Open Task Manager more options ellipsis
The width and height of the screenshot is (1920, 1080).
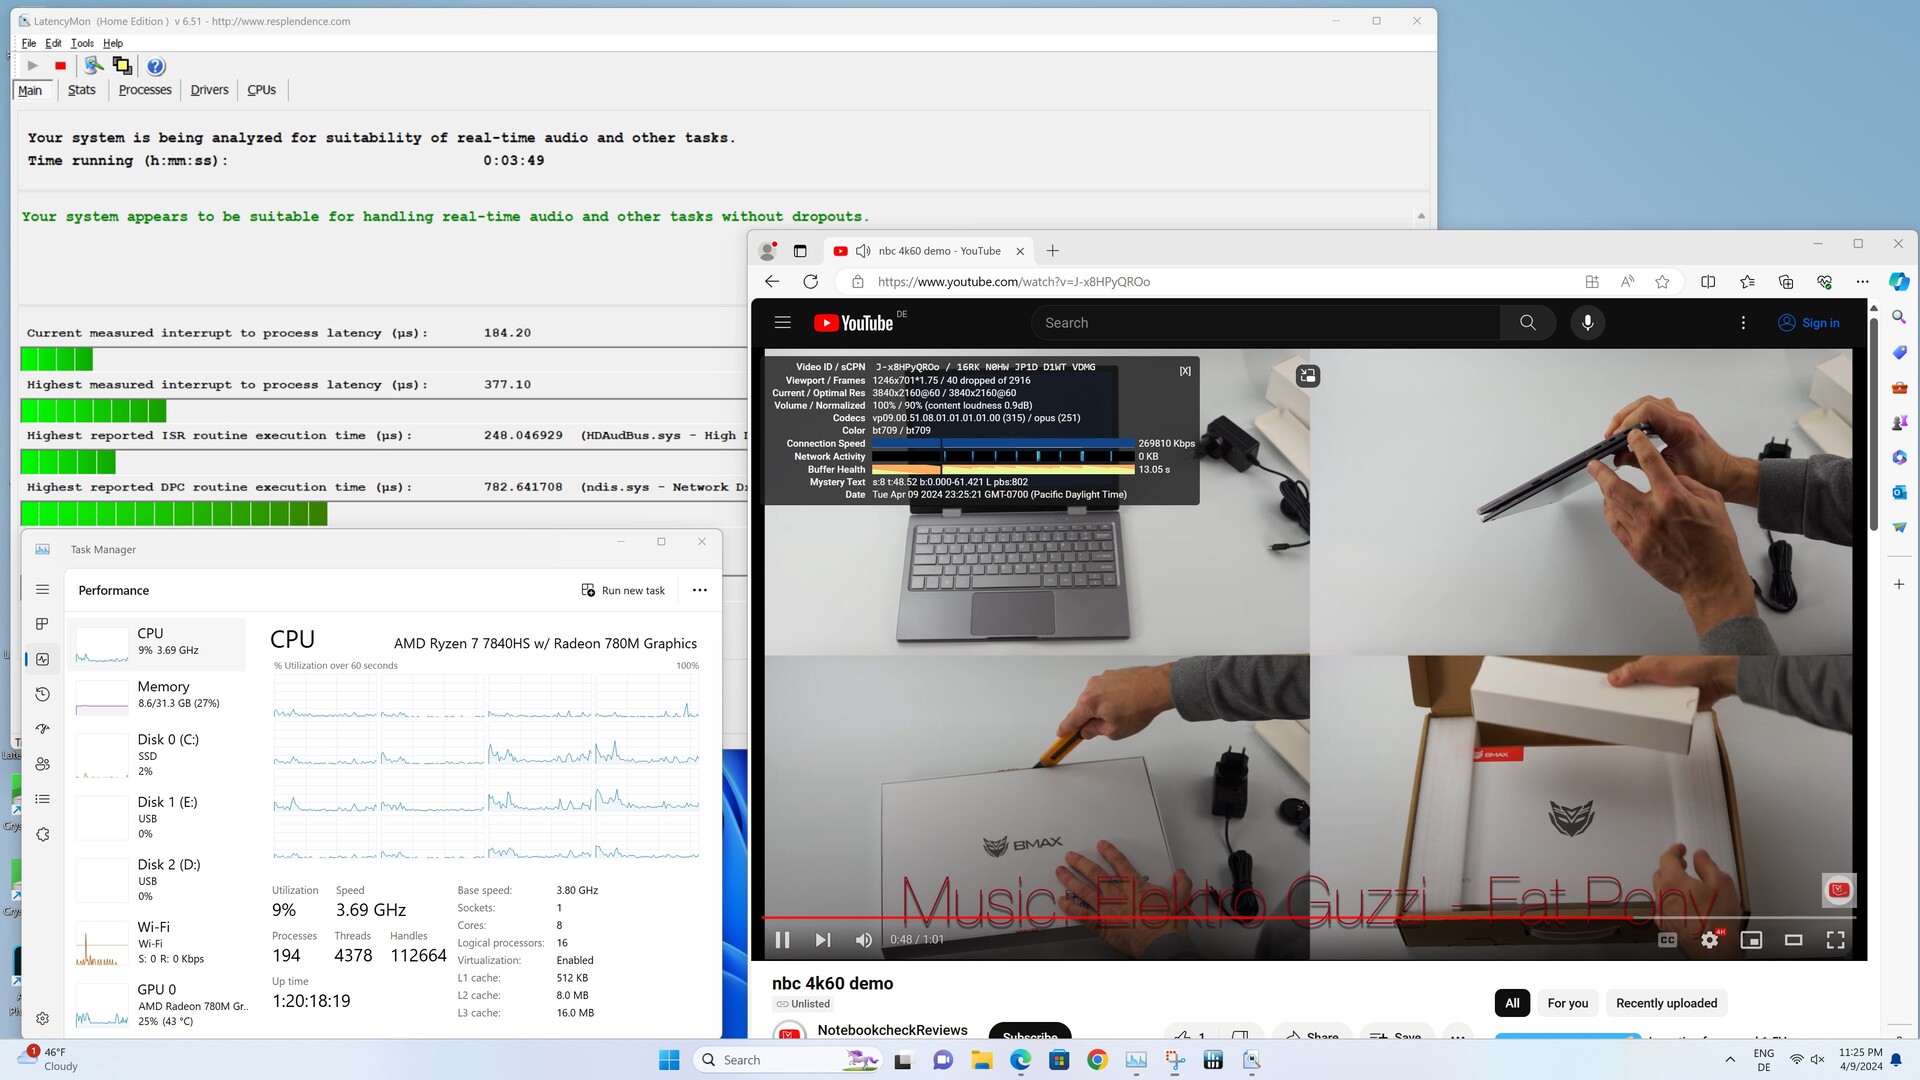(x=700, y=590)
